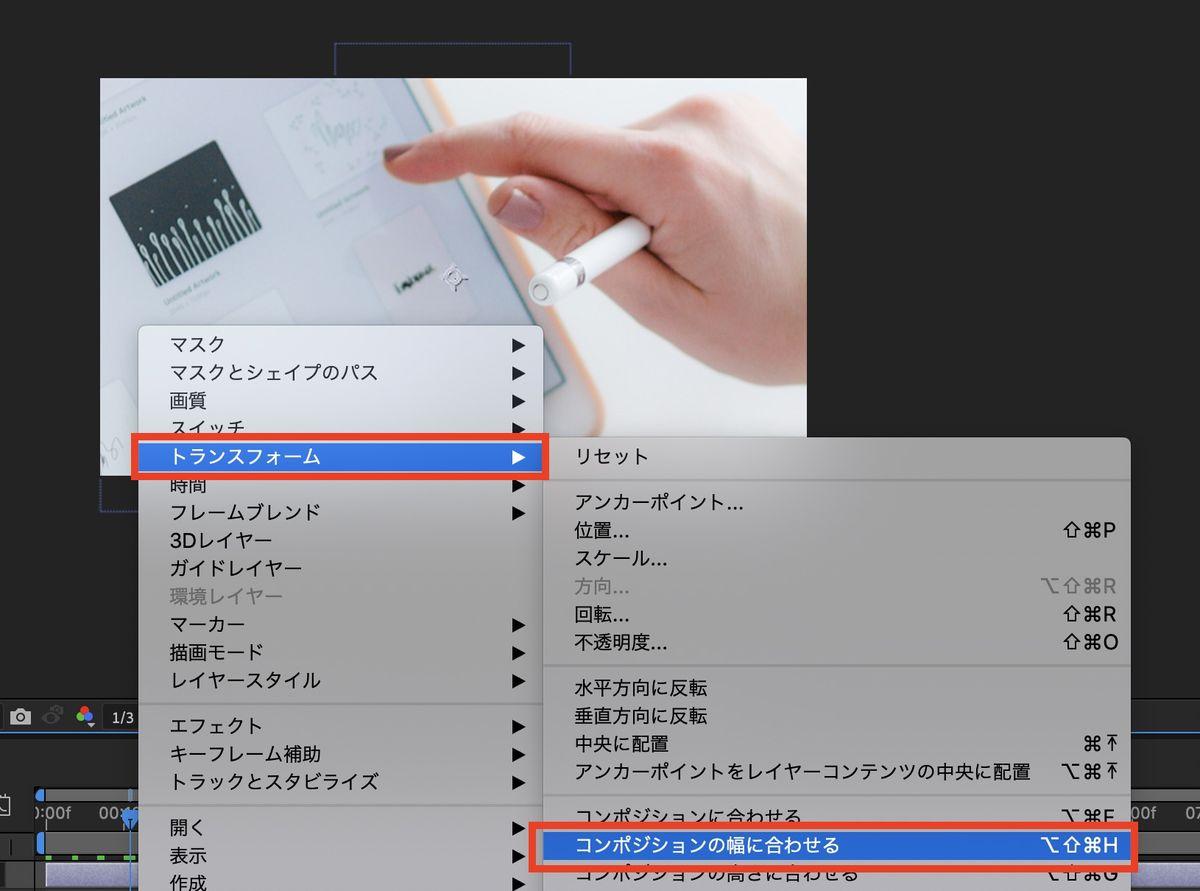
Task: Open the RGB channel display icon
Action: 85,717
